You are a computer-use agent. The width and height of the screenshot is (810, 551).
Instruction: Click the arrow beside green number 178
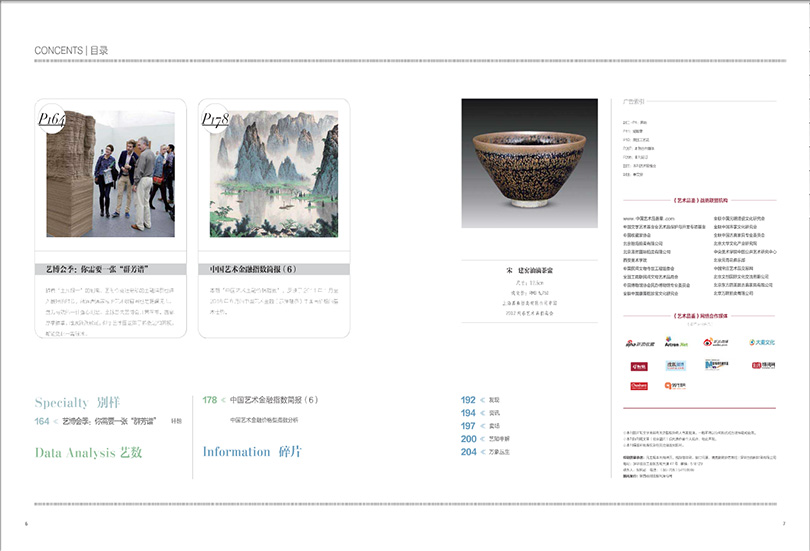[223, 400]
